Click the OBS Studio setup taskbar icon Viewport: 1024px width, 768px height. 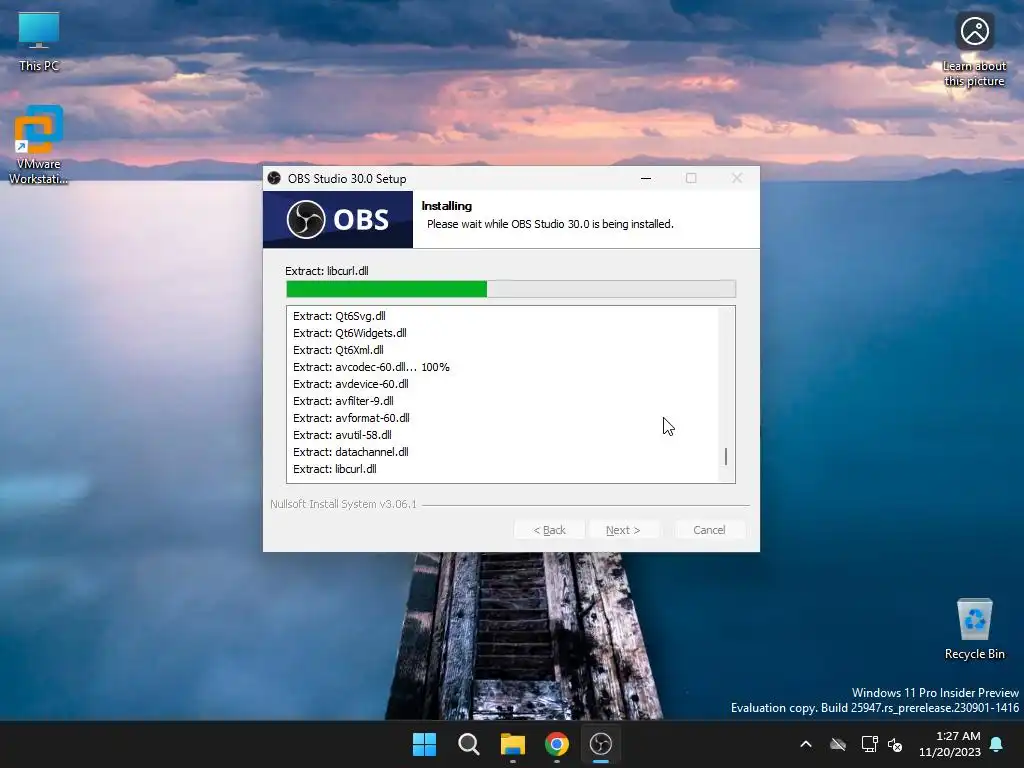click(x=601, y=744)
